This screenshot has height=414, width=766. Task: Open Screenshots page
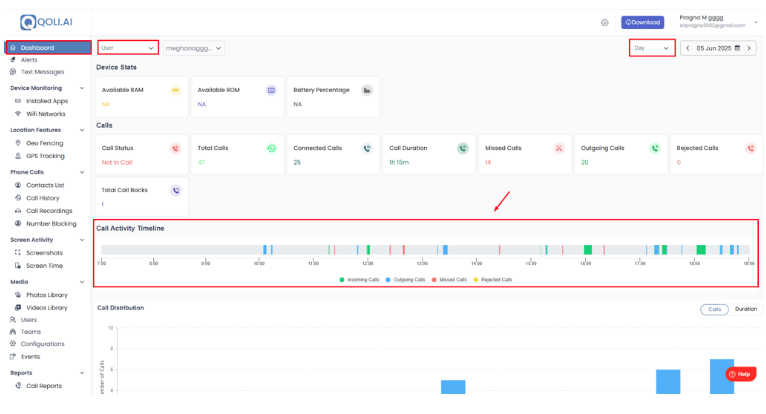pyautogui.click(x=44, y=253)
